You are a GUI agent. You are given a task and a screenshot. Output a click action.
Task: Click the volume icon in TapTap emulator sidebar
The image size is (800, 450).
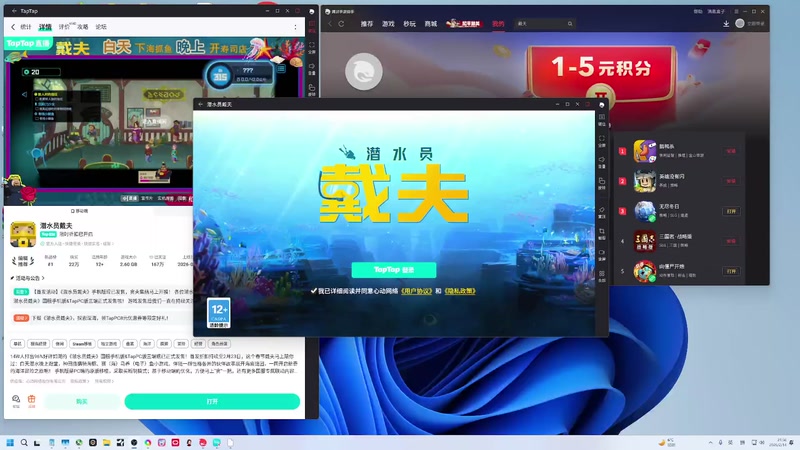312,68
